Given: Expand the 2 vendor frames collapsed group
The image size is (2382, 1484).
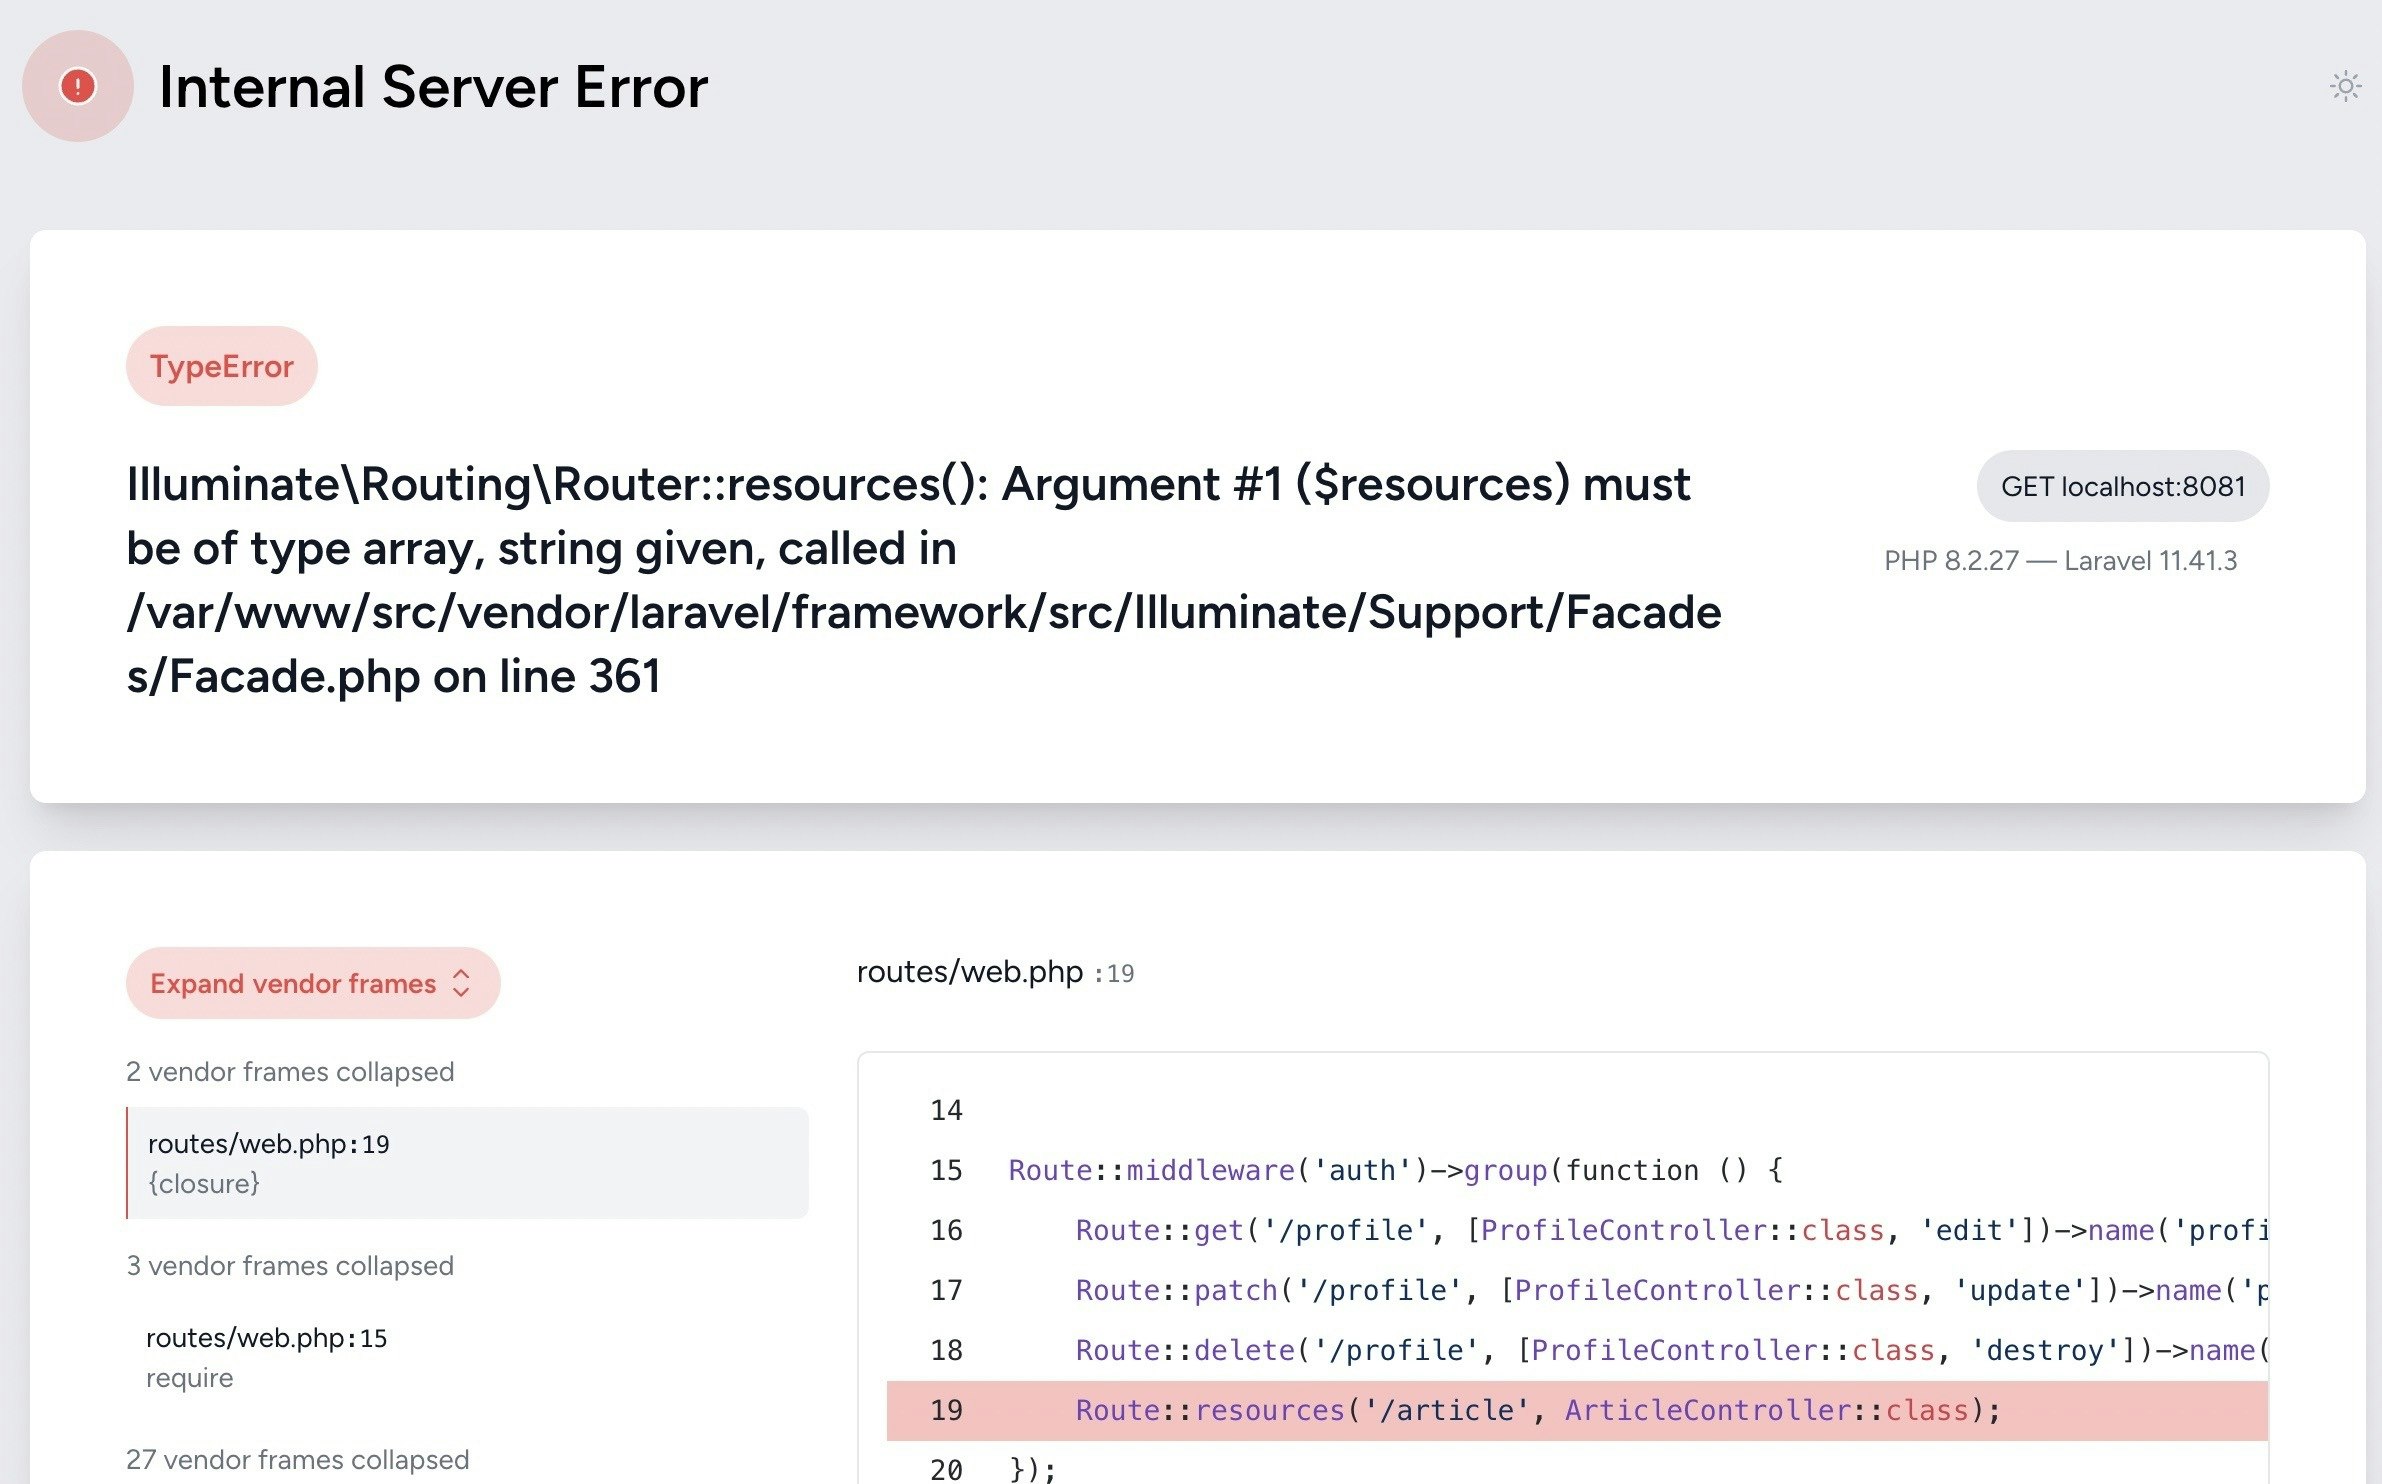Looking at the screenshot, I should (x=290, y=1072).
